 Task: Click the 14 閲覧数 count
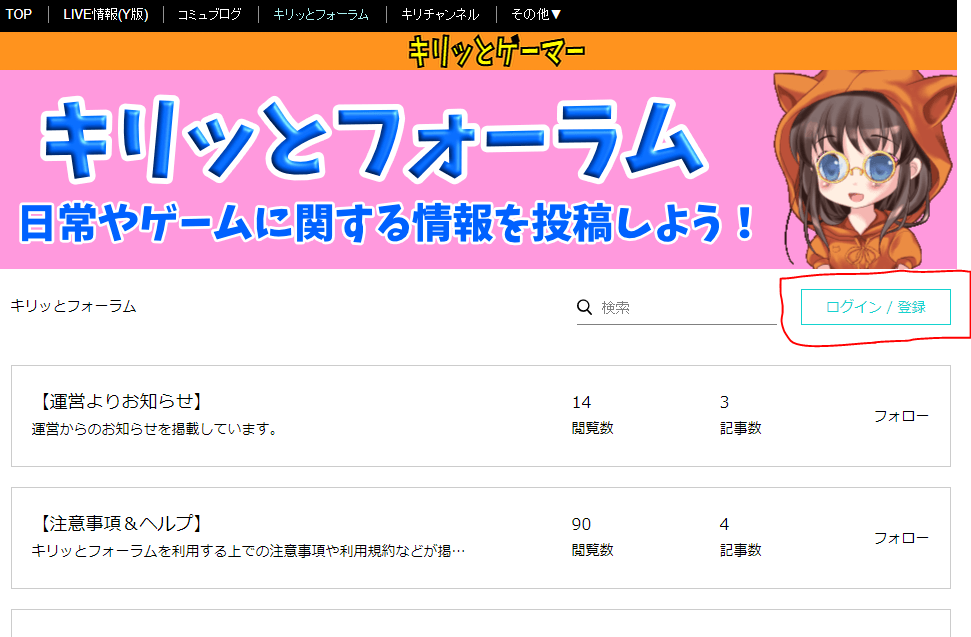(x=592, y=415)
